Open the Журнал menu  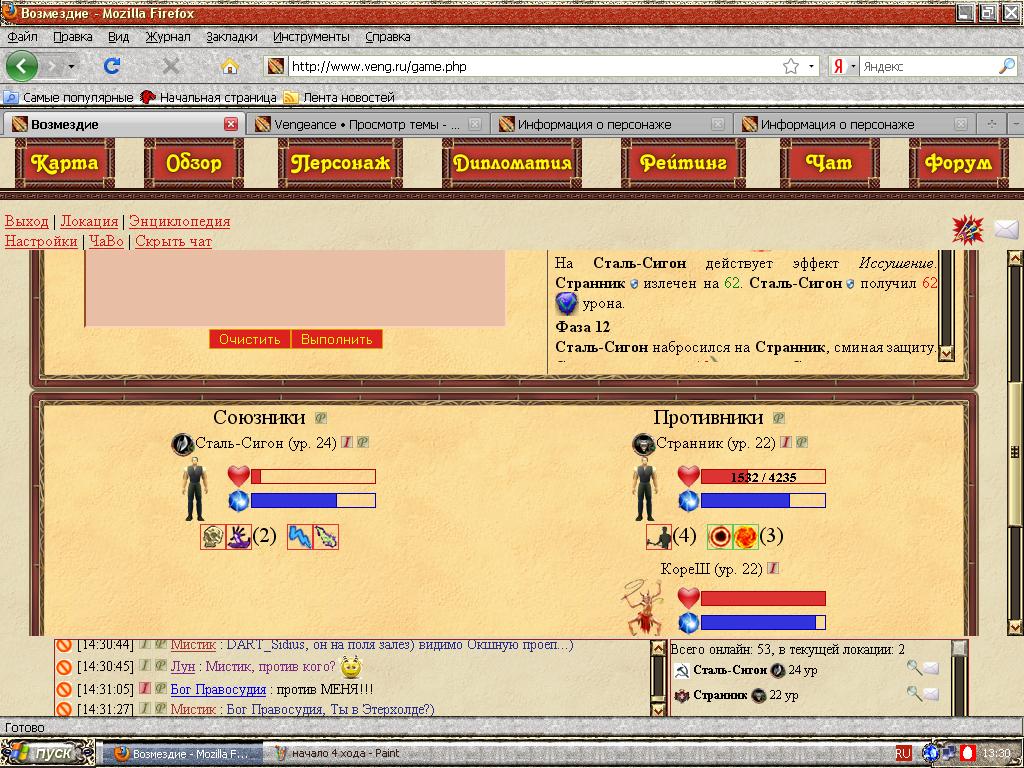point(168,37)
